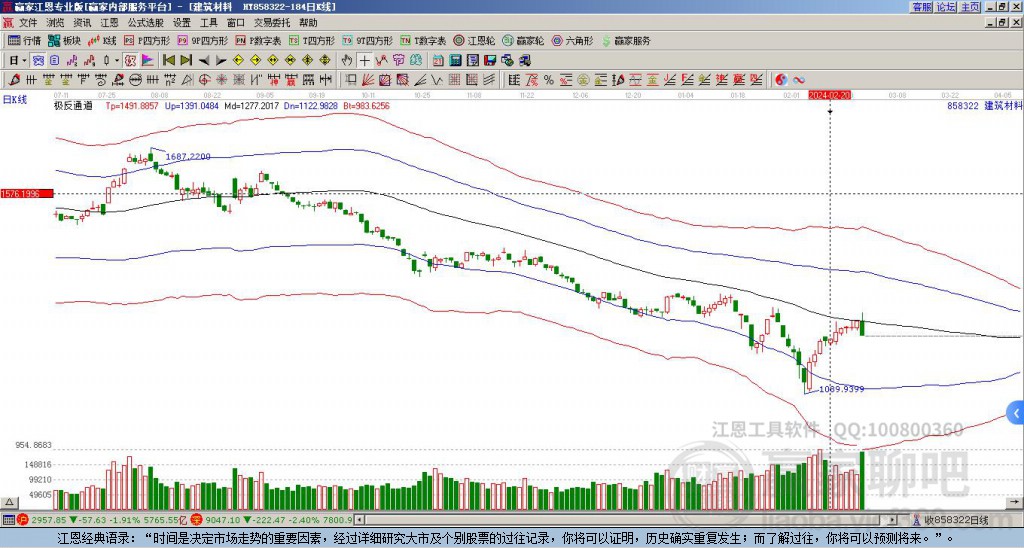Open the 六角形 hexagon tool
The height and width of the screenshot is (548, 1024).
(572, 40)
